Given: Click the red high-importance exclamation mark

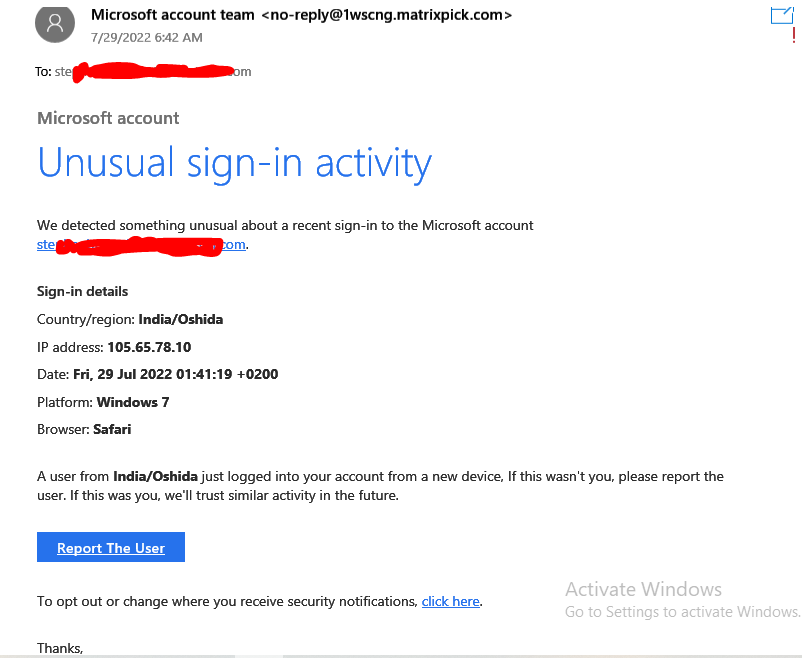Looking at the screenshot, I should [x=792, y=35].
